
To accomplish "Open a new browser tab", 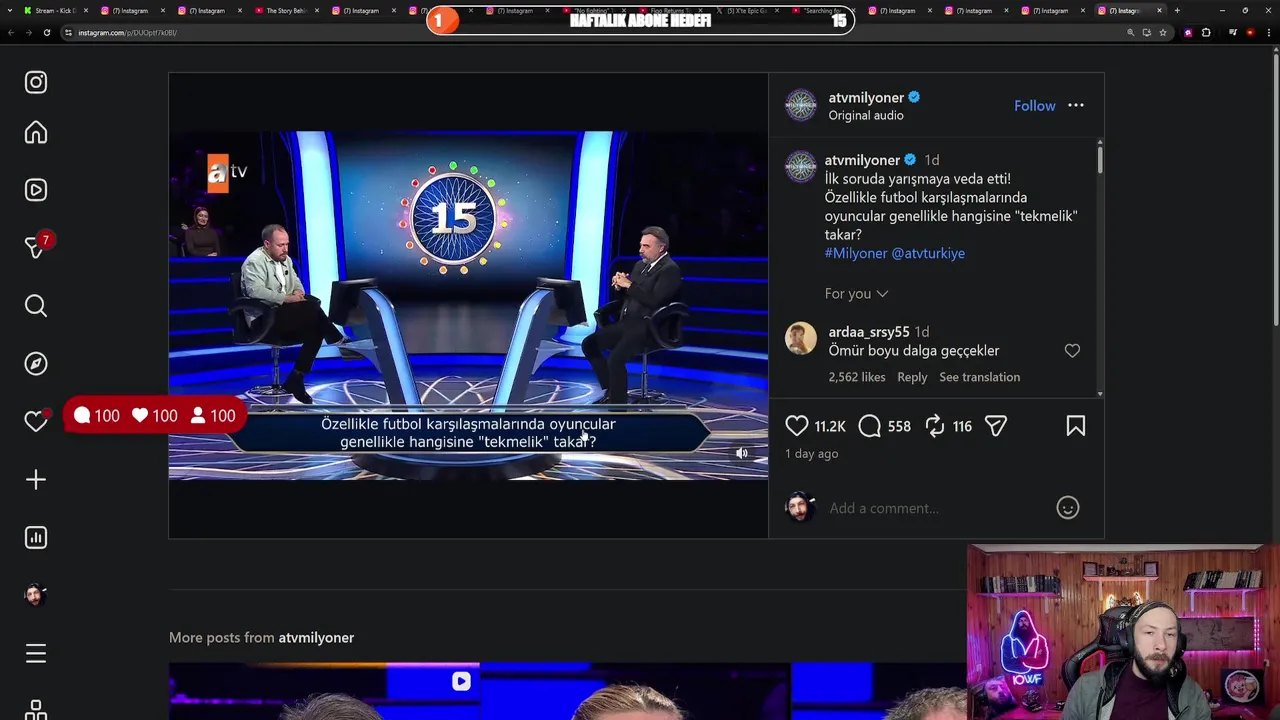I will click(1177, 10).
